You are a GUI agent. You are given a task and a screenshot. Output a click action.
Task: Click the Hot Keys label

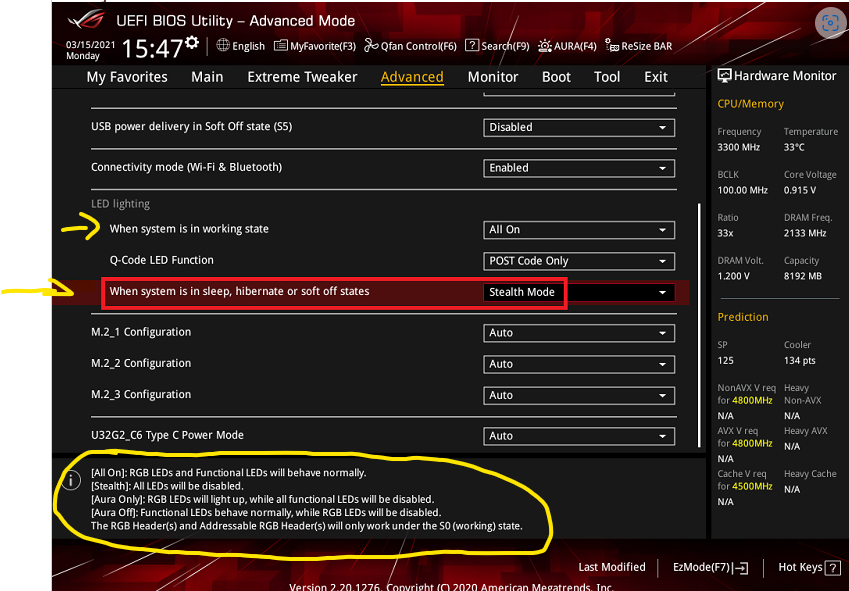coord(800,567)
